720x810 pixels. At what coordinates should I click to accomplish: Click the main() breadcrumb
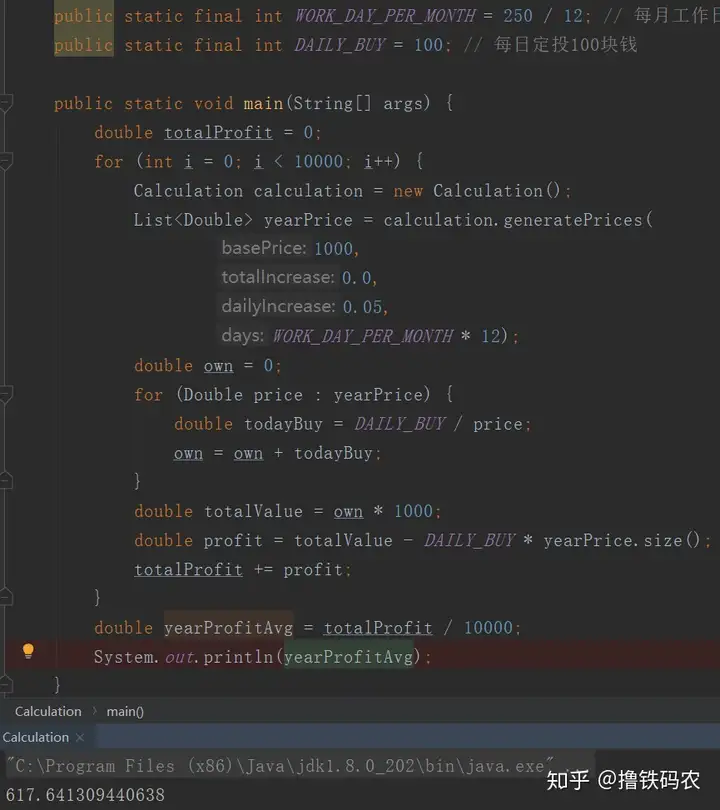[125, 711]
